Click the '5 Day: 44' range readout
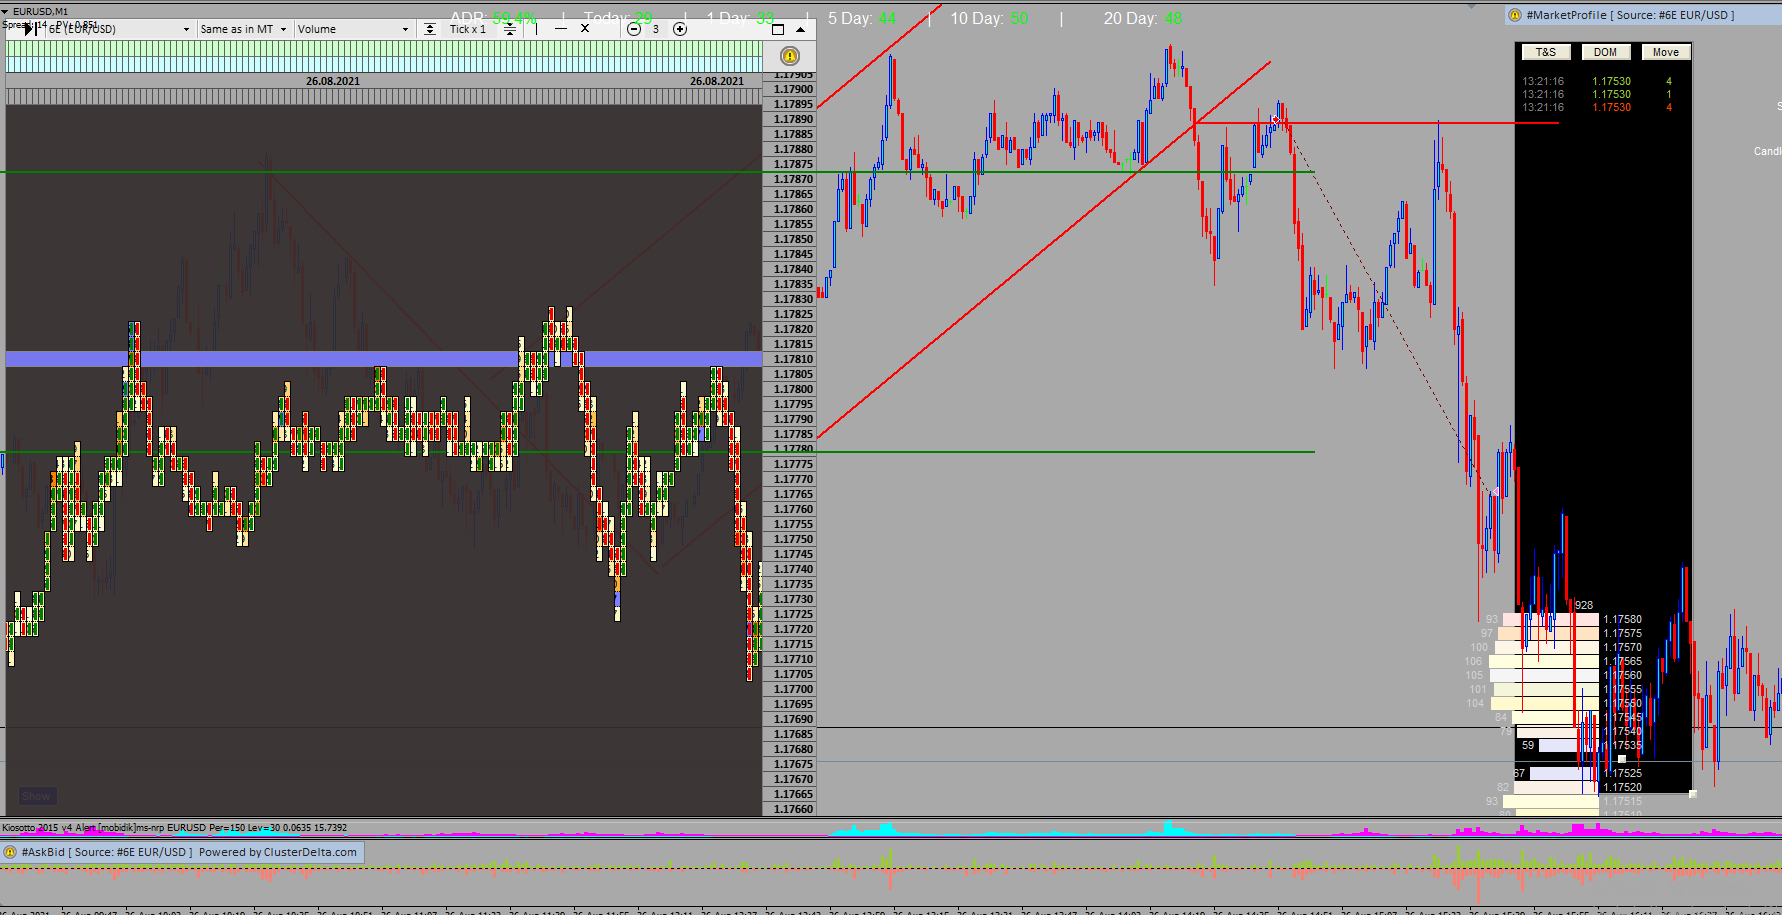Viewport: 1782px width, 915px height. tap(862, 18)
